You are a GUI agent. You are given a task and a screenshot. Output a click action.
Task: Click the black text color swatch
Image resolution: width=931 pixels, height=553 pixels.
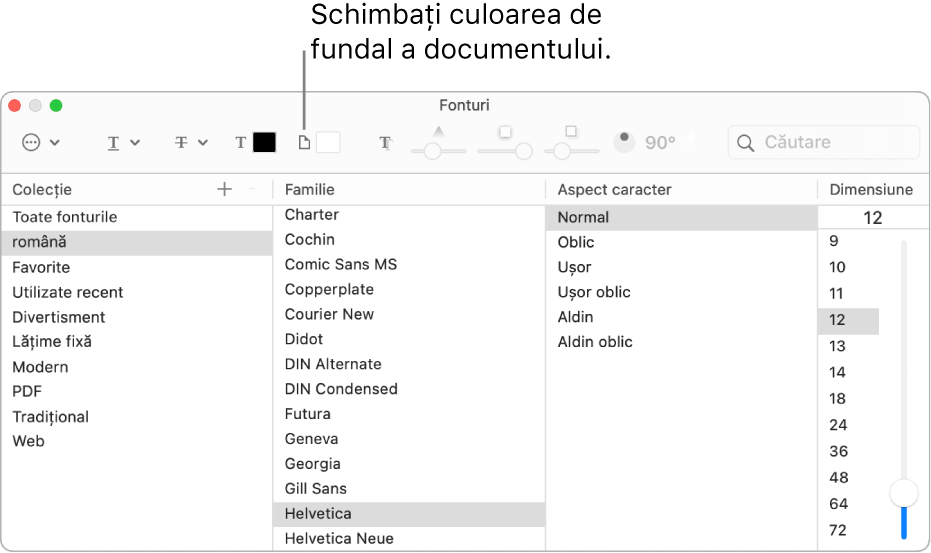tap(264, 143)
